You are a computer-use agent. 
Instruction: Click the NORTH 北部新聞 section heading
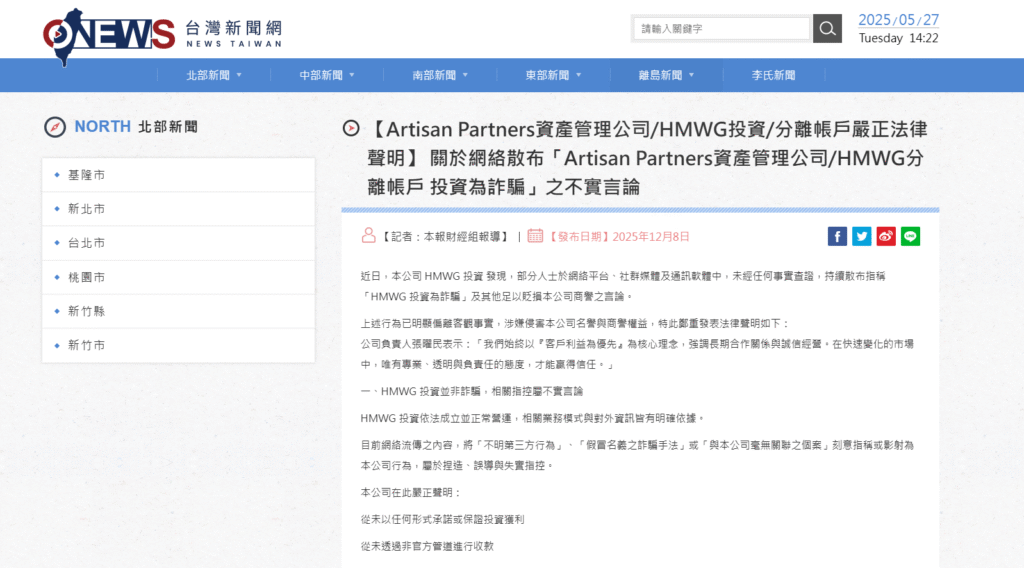136,127
